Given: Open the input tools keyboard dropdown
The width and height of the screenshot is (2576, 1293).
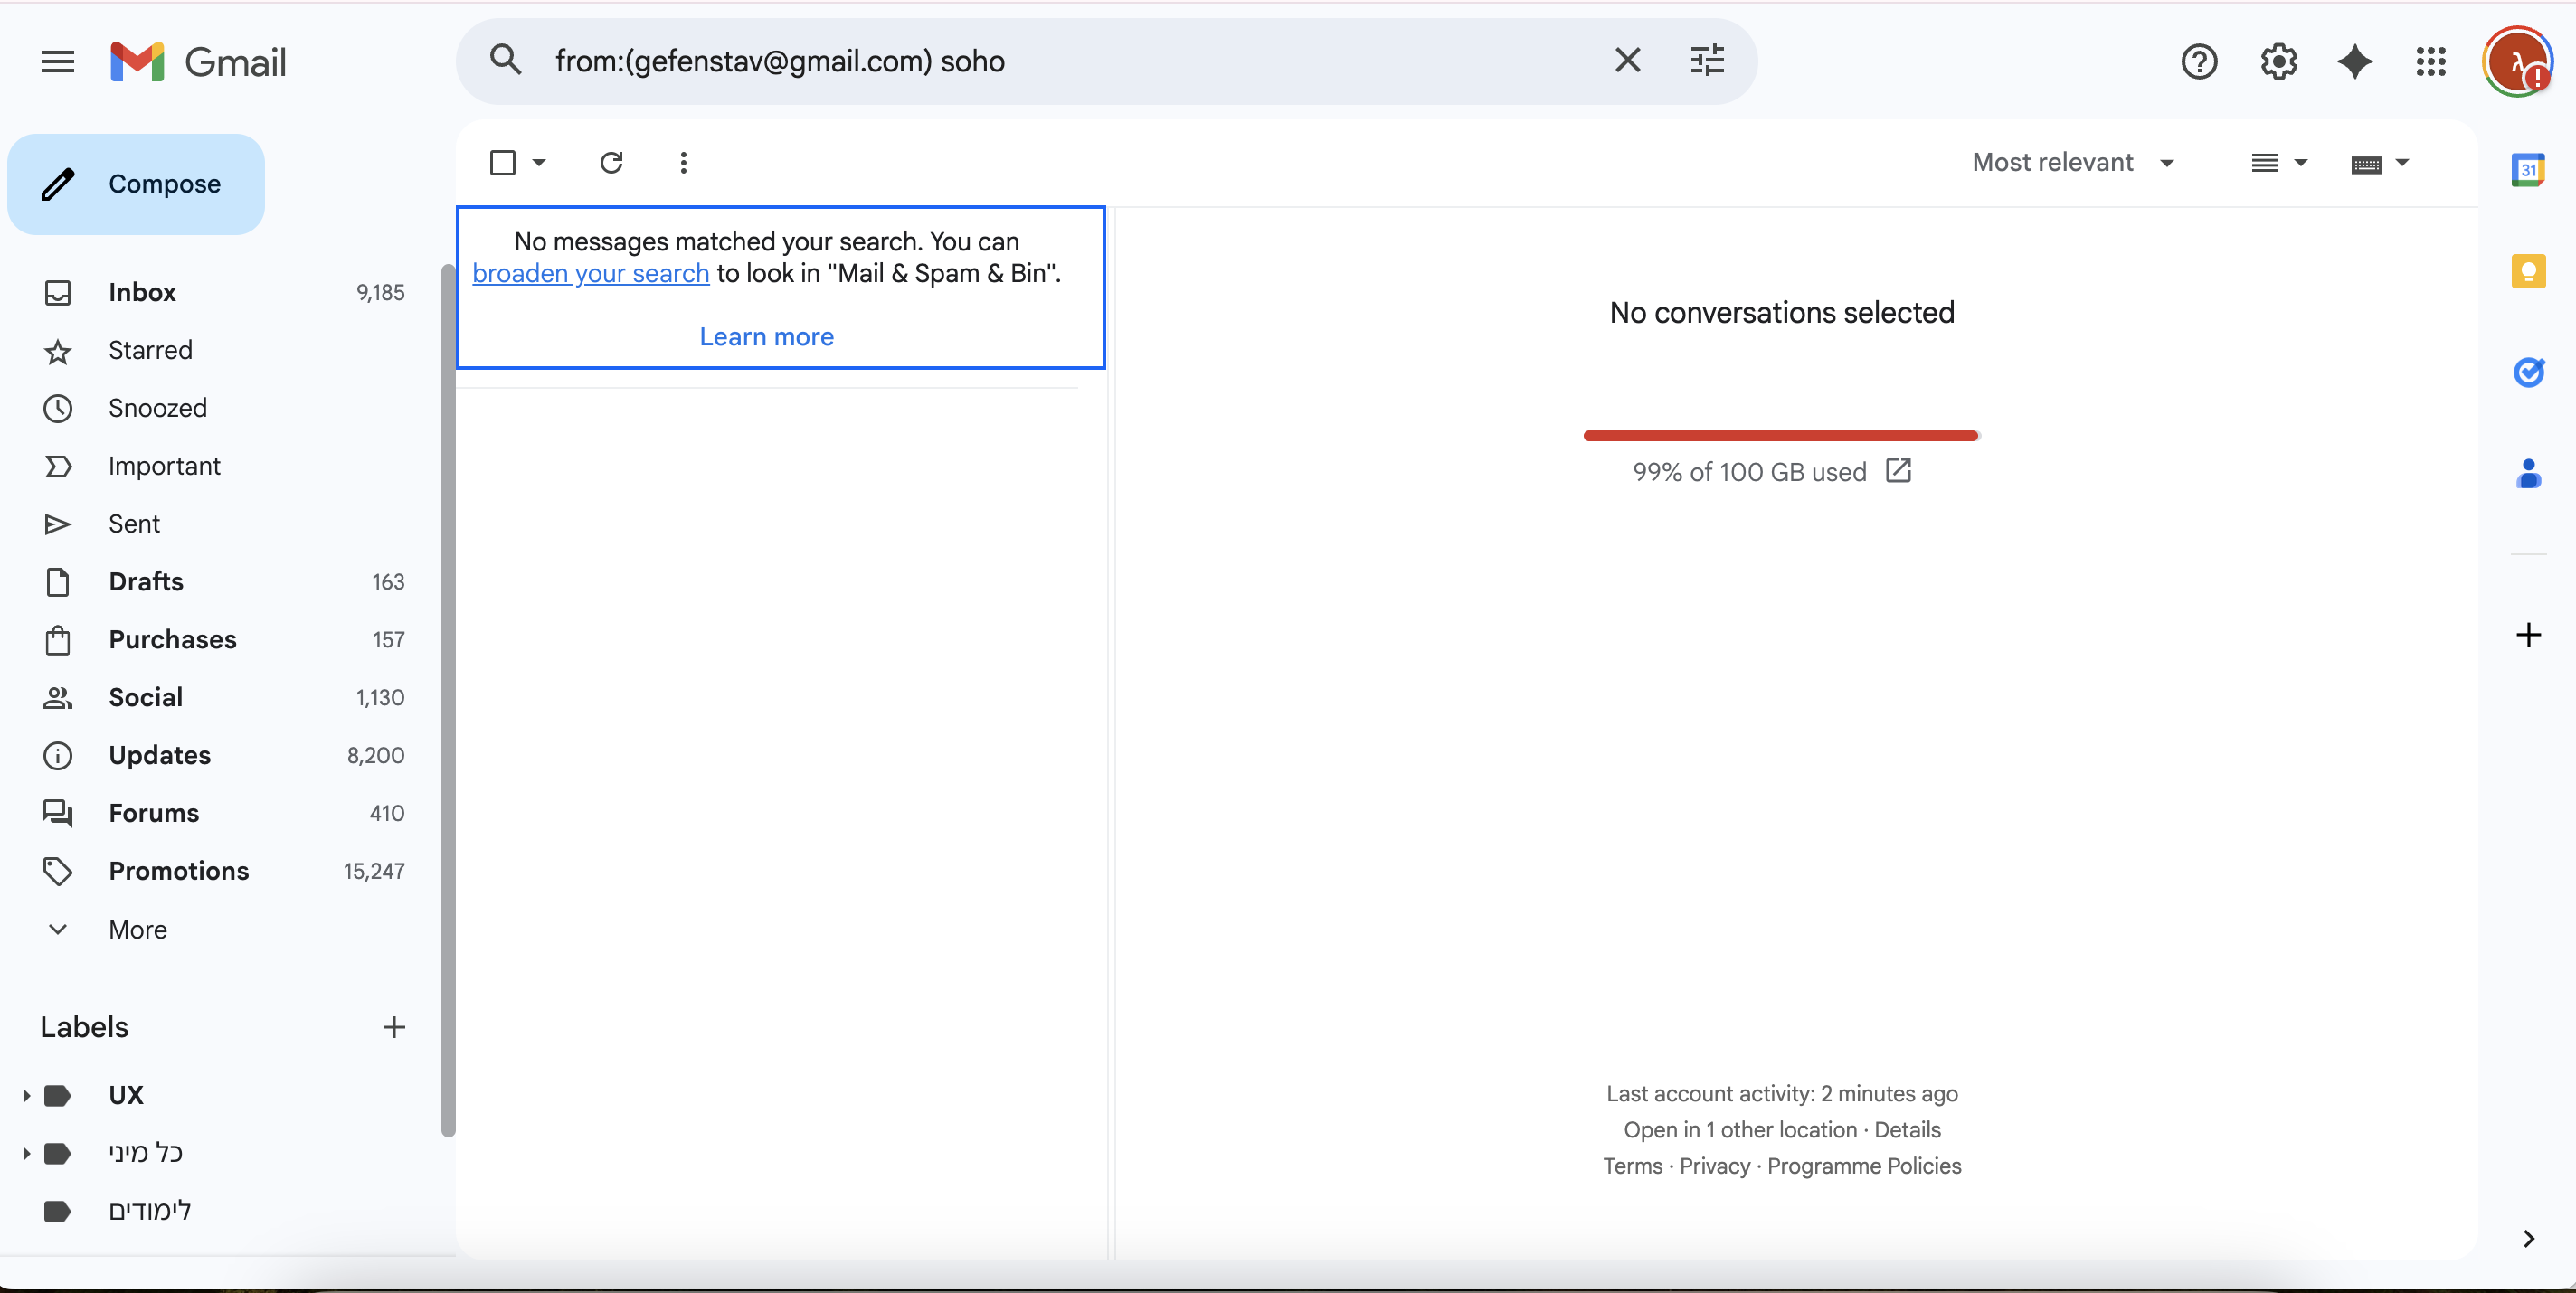Looking at the screenshot, I should [2380, 162].
